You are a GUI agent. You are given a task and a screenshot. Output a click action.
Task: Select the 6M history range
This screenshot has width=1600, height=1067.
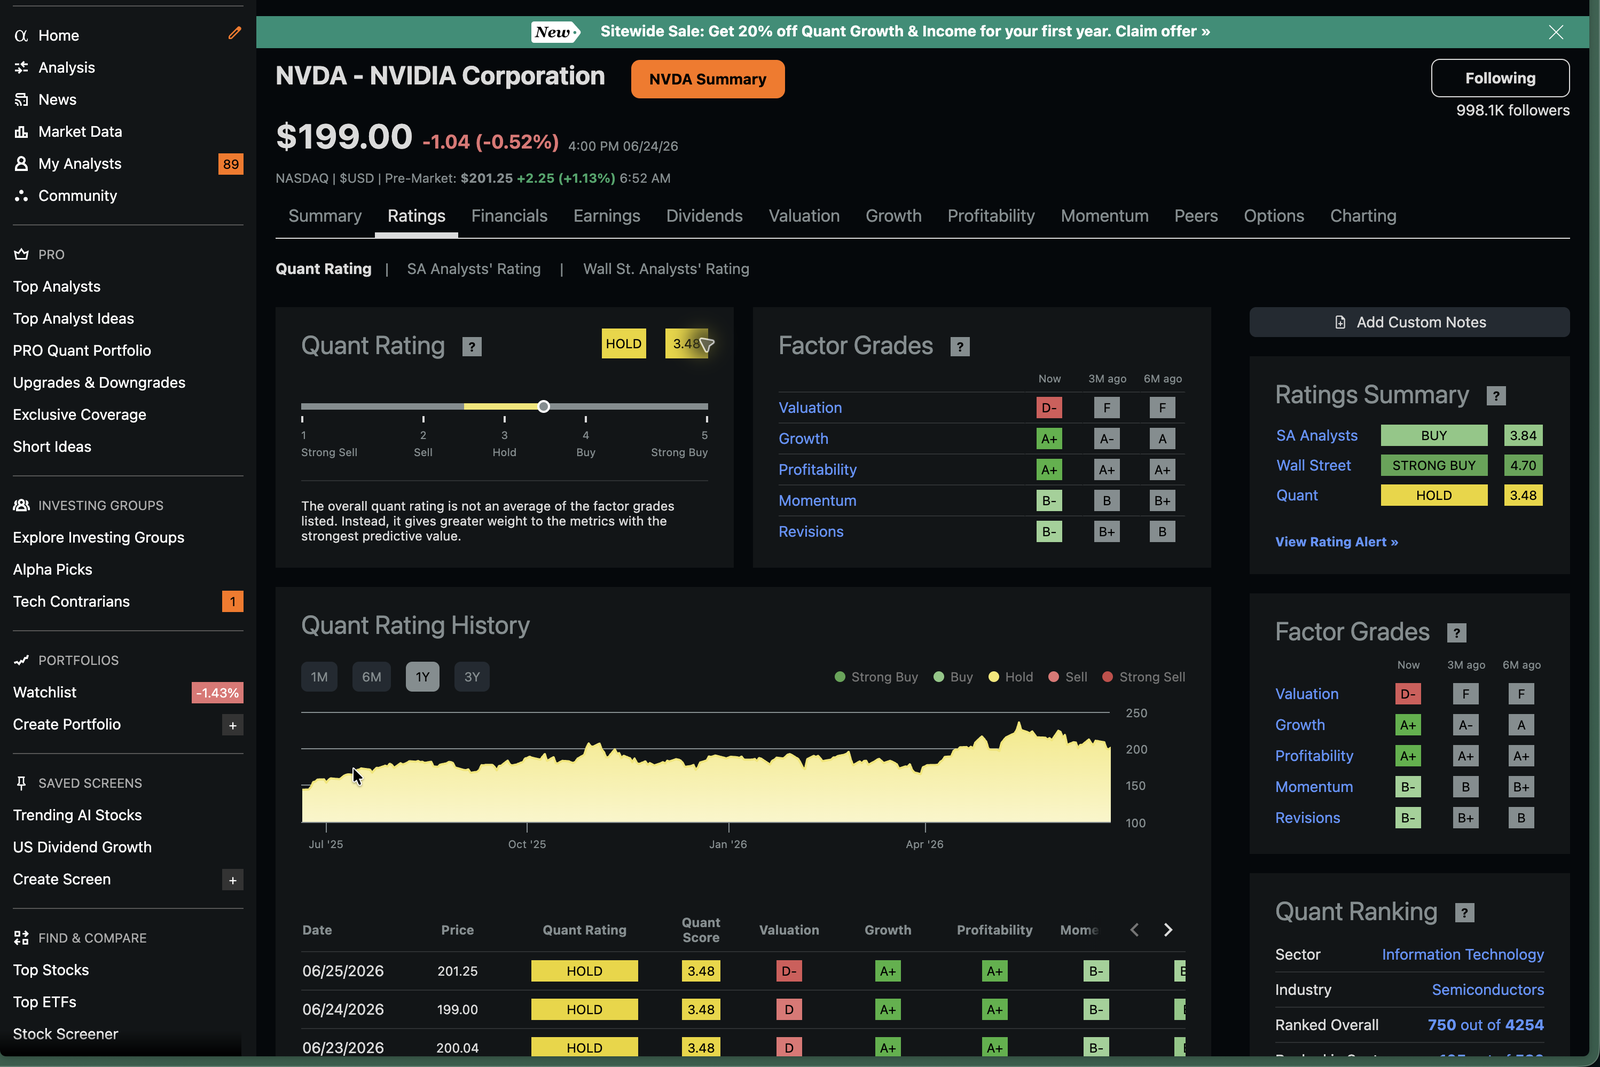click(x=372, y=677)
